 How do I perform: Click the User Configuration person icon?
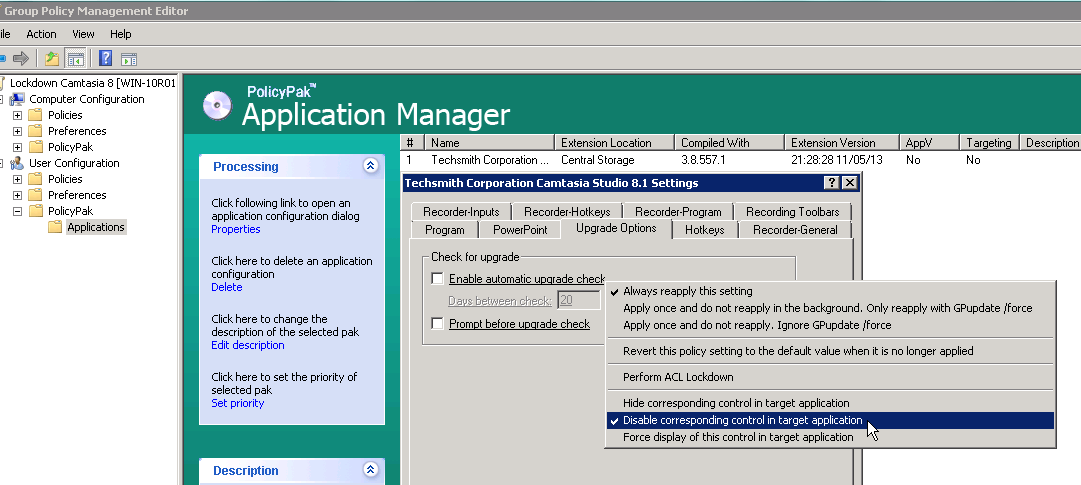17,164
